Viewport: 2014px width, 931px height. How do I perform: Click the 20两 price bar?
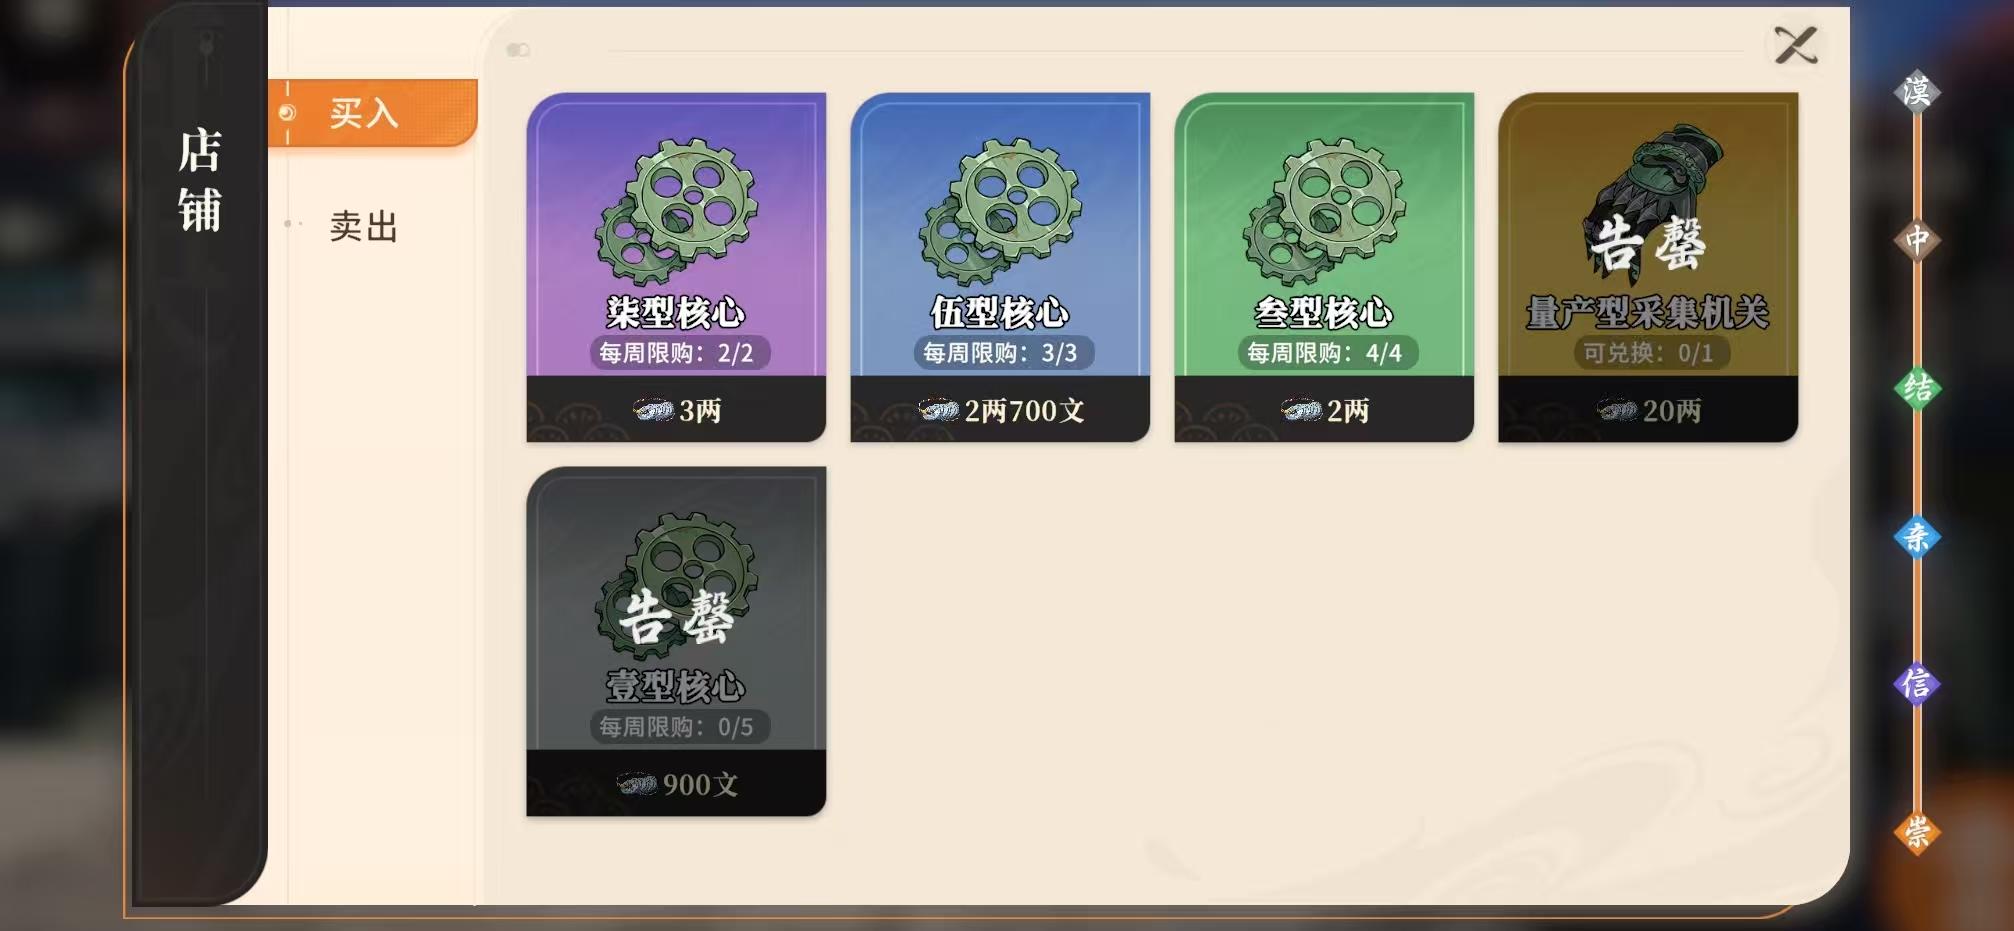pyautogui.click(x=1648, y=409)
